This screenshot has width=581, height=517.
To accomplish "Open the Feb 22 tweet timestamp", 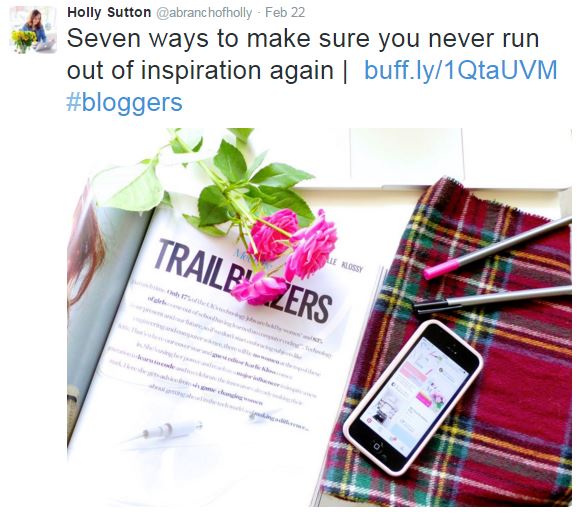I will 285,12.
